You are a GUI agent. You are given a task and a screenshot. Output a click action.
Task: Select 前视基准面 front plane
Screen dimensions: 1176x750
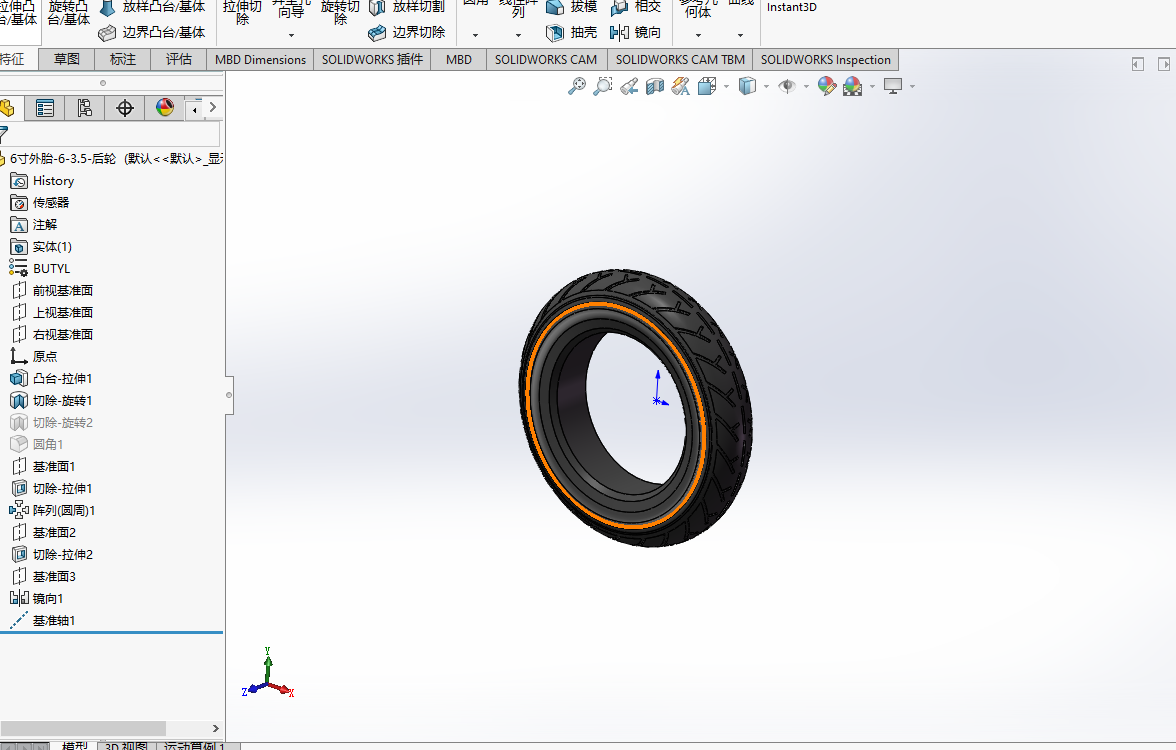[52, 290]
